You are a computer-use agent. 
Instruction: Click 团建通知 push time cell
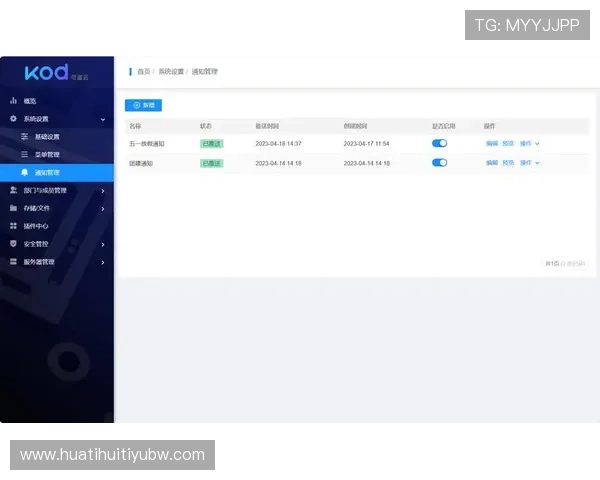click(278, 163)
